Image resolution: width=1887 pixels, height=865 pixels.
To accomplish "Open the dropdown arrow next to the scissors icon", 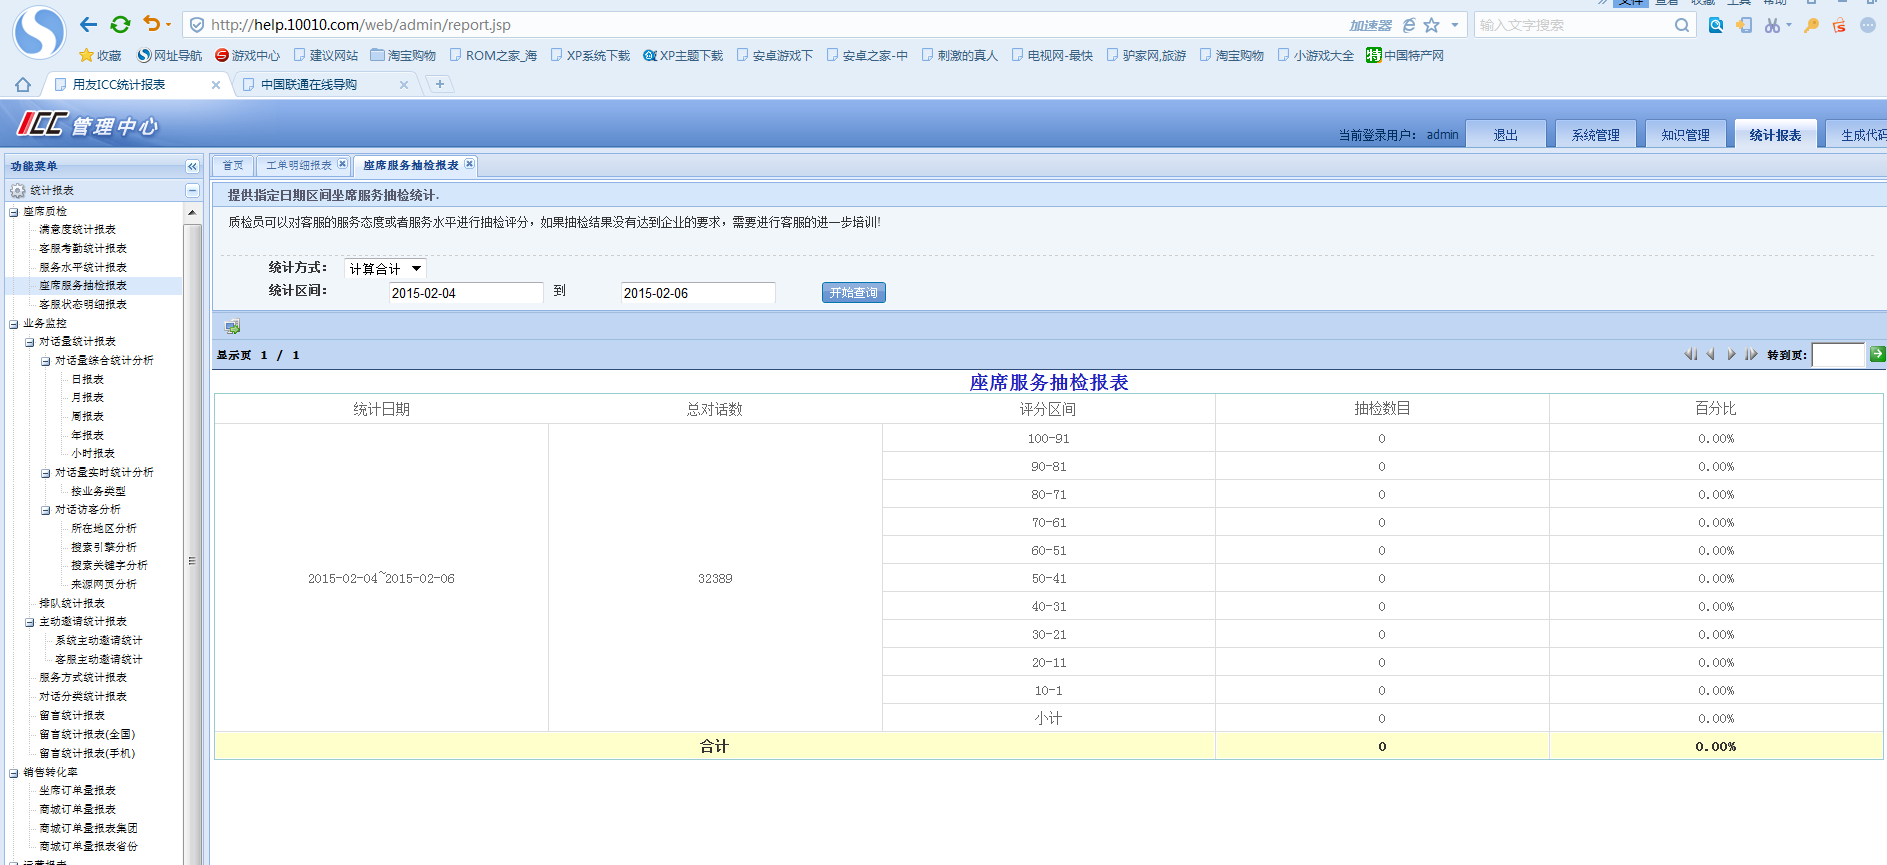I will [x=1789, y=25].
